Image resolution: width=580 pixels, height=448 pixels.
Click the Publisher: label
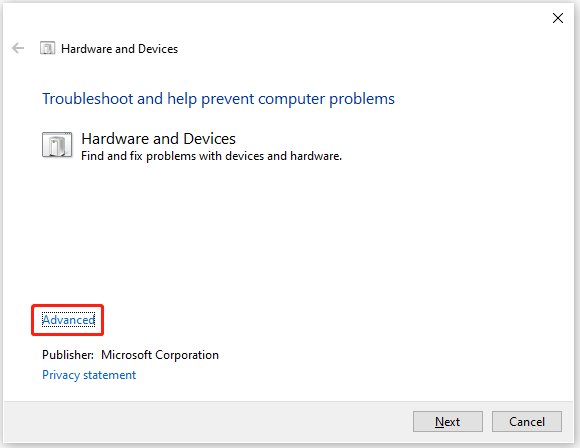(68, 355)
